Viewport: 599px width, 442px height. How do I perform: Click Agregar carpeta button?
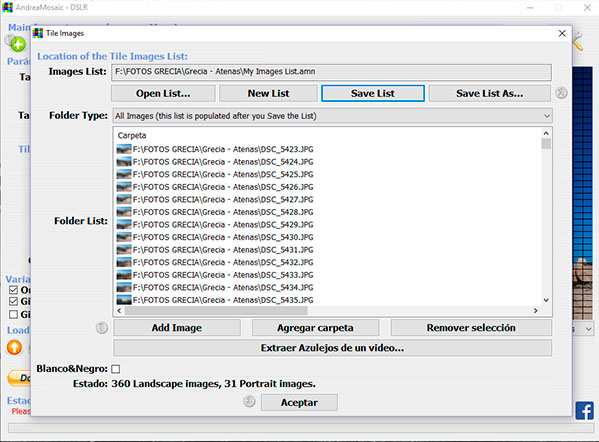[316, 328]
